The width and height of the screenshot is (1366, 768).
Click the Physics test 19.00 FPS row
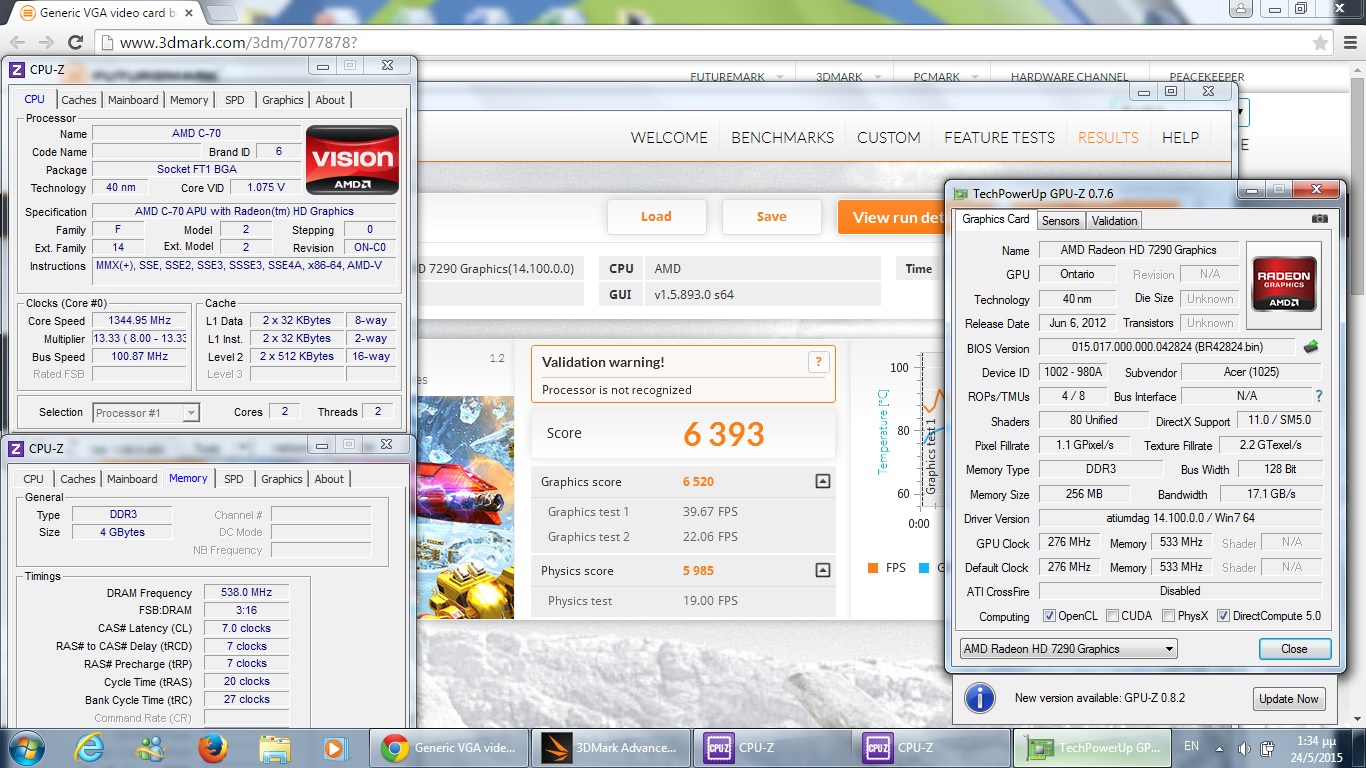[x=683, y=601]
